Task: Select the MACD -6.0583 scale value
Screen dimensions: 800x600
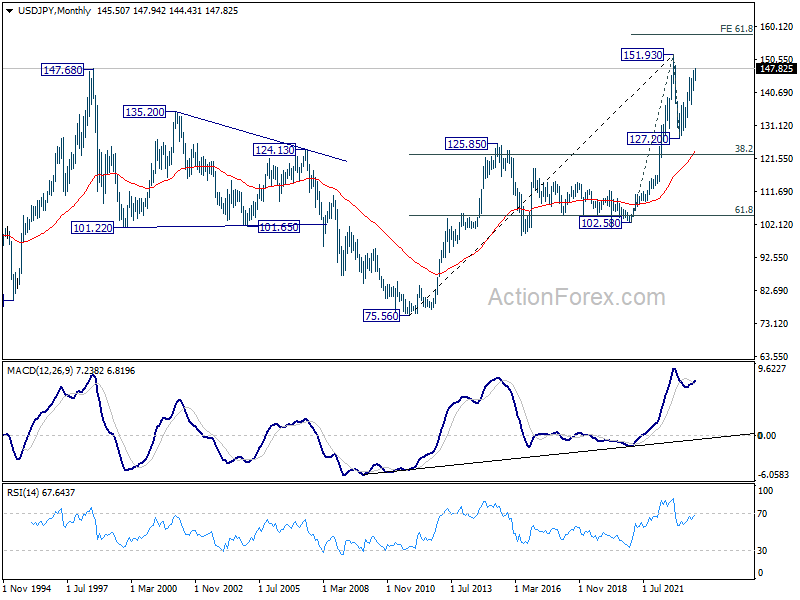Action: pyautogui.click(x=773, y=474)
